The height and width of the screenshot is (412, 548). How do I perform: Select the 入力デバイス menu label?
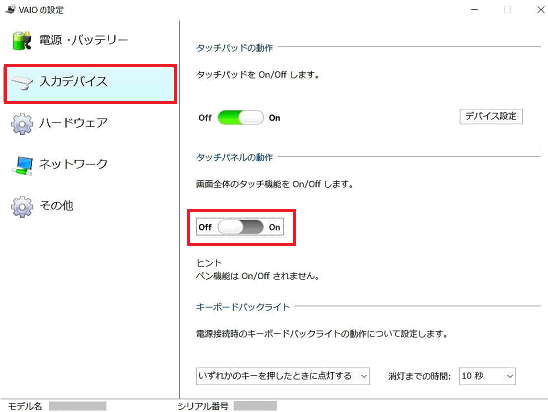click(x=73, y=81)
